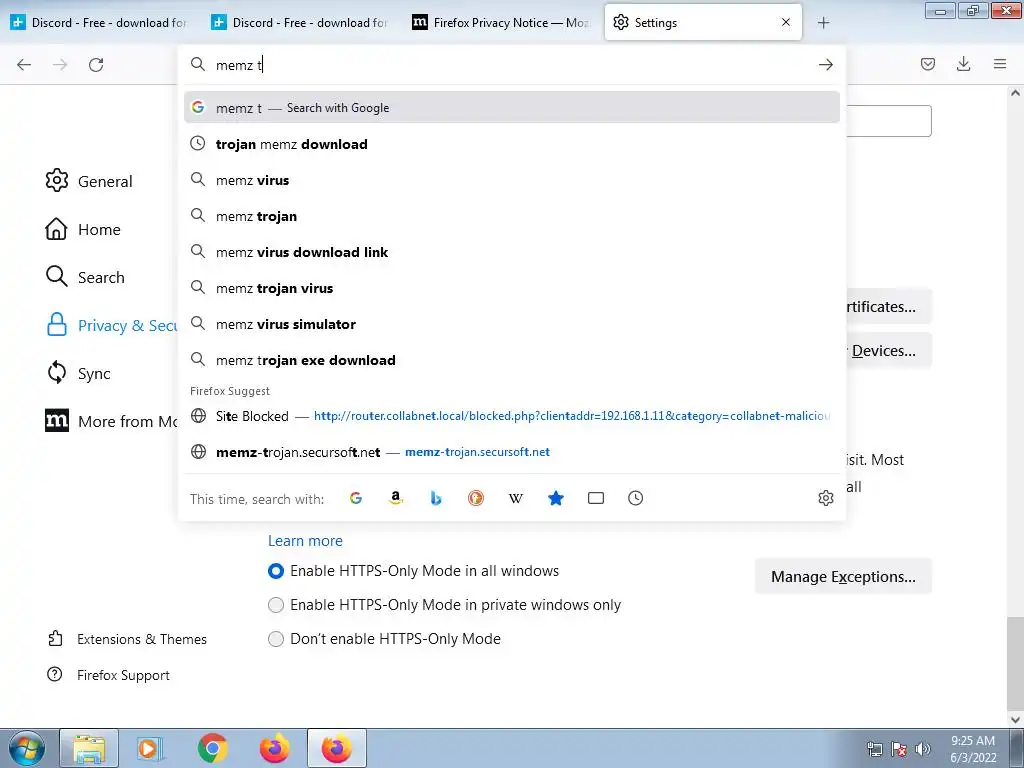Screen dimensions: 1024x768
Task: Click the Mozilla 'm' icon in sidebar
Action: 57,421
